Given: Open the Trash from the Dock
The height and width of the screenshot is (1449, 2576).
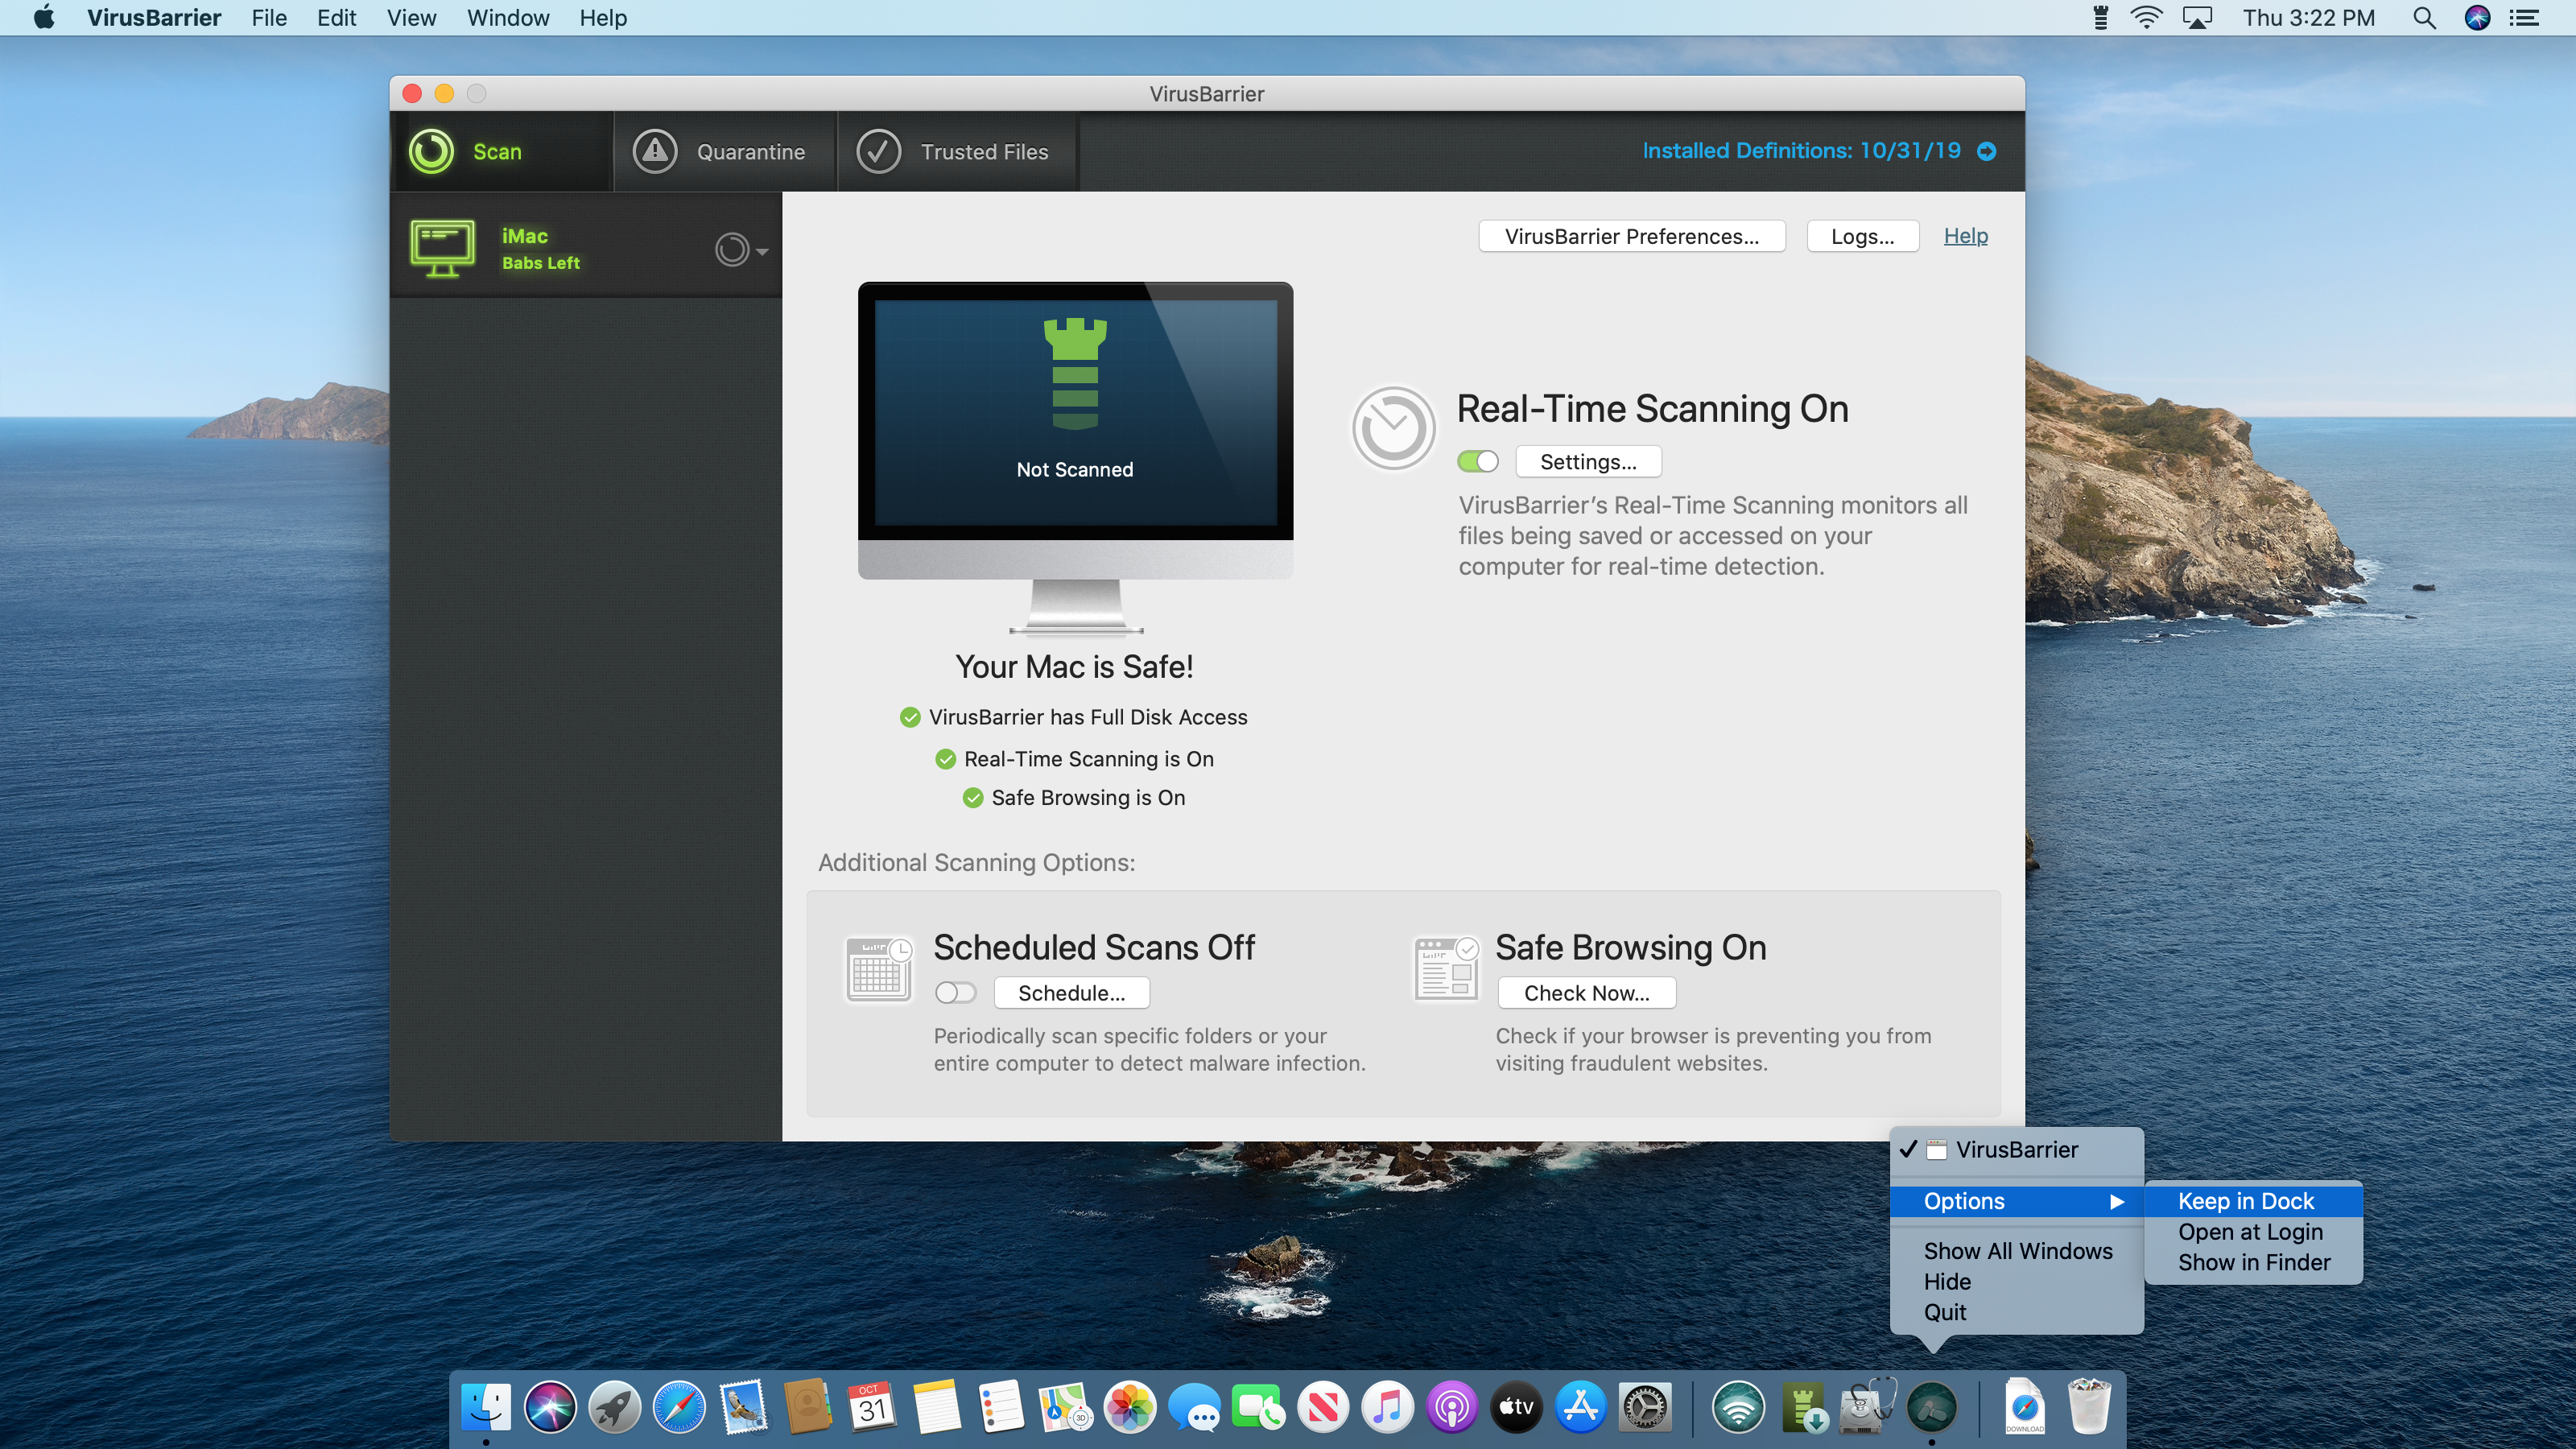Looking at the screenshot, I should point(2089,1407).
